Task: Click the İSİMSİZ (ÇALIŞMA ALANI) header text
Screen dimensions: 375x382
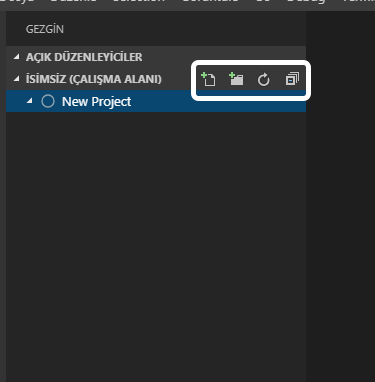Action: coord(94,79)
